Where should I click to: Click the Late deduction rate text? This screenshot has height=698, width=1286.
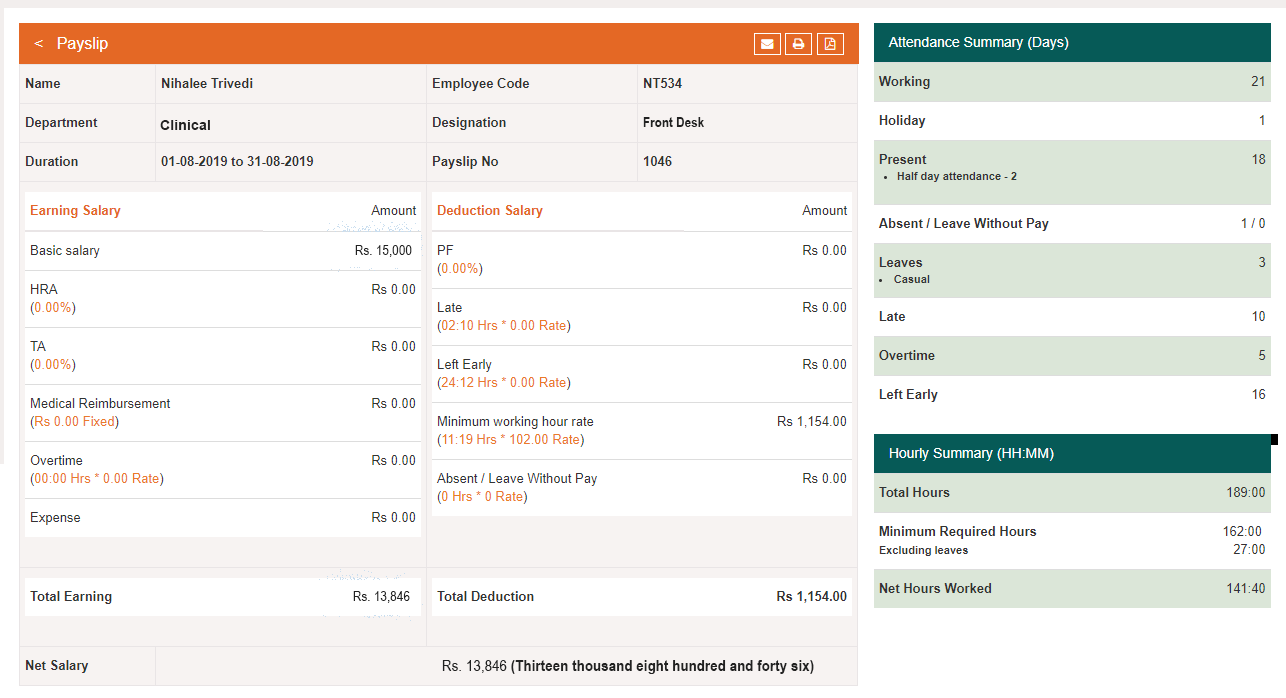point(504,326)
